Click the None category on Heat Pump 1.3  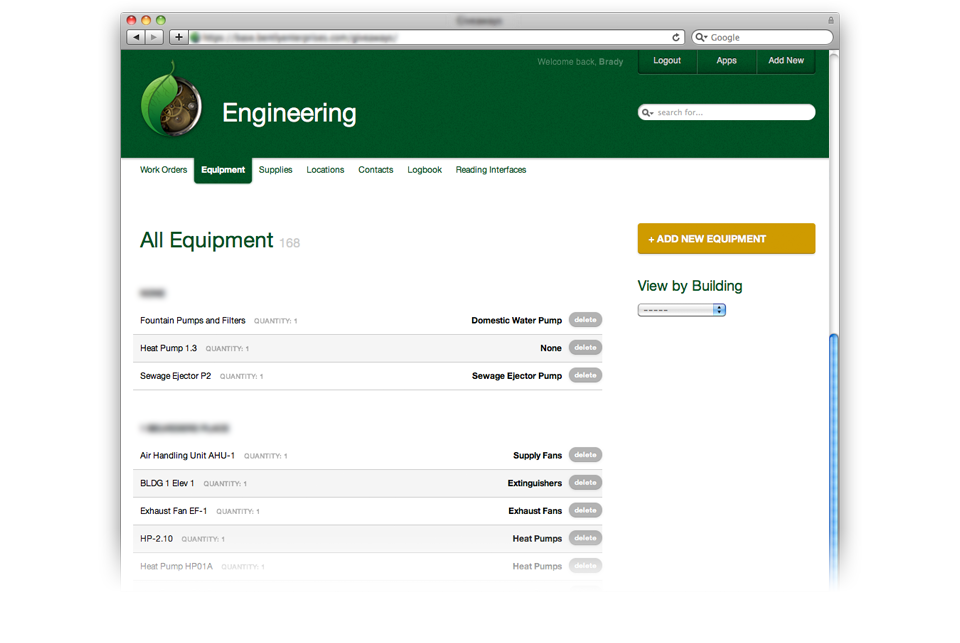point(551,348)
